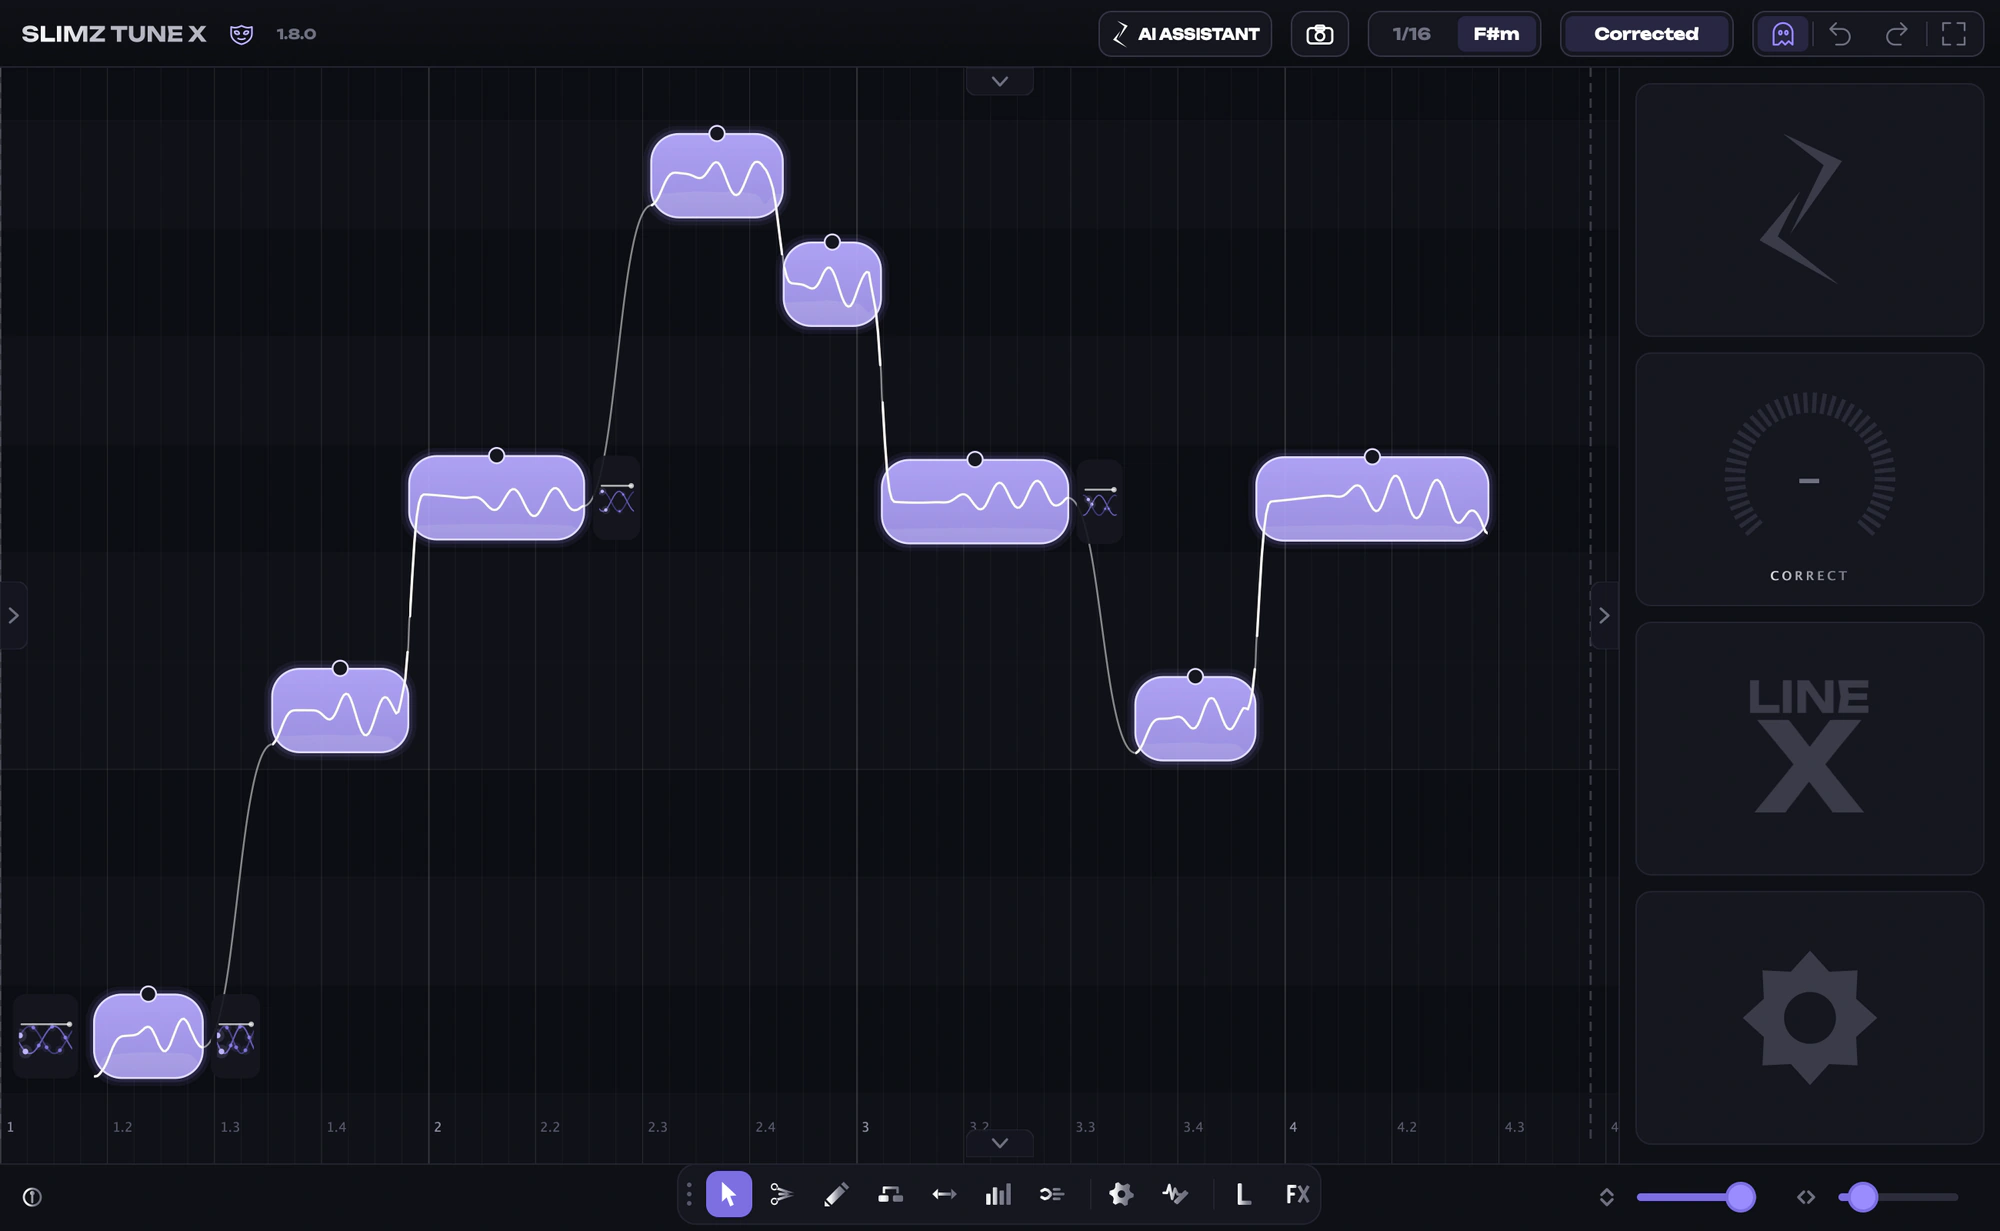Select the pencil draw tool
This screenshot has width=2000, height=1231.
point(836,1194)
